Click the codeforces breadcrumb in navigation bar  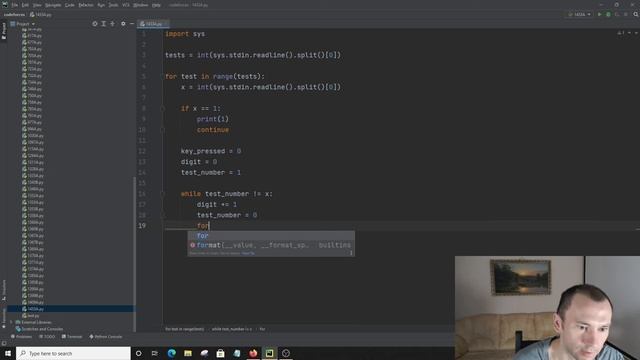point(14,15)
